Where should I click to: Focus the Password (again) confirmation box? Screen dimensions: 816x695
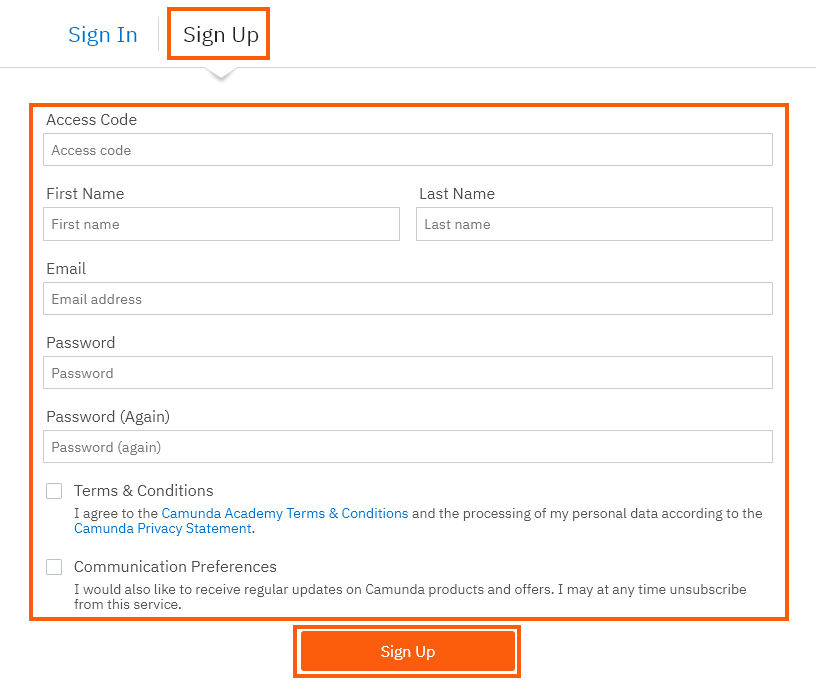[407, 447]
